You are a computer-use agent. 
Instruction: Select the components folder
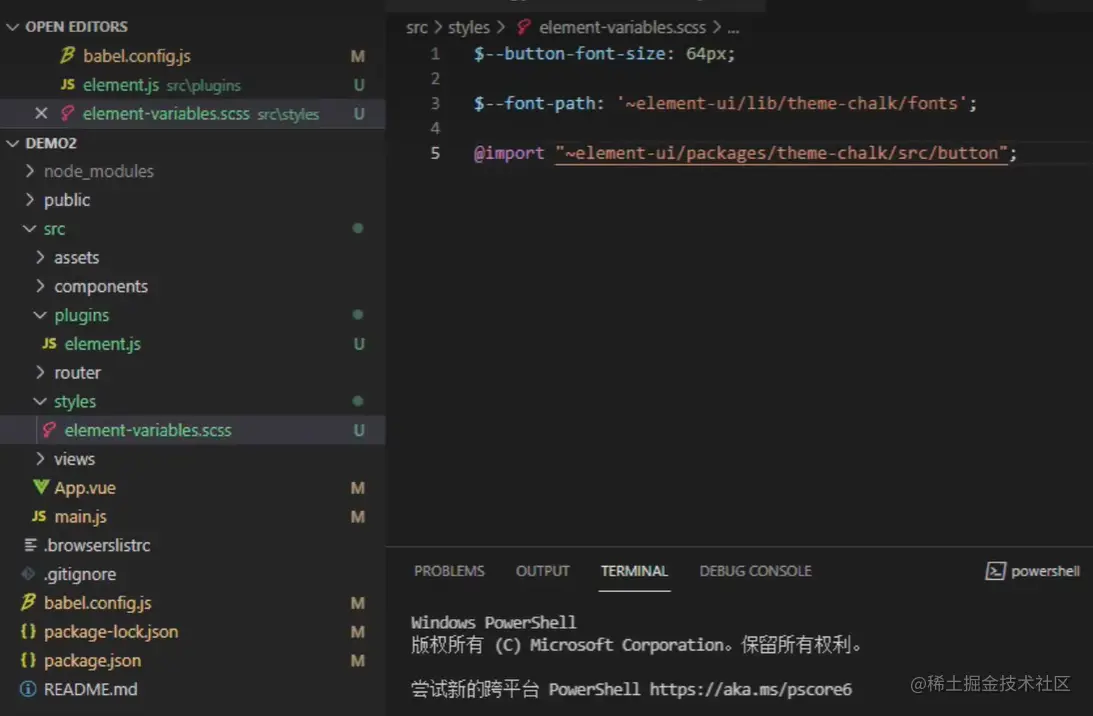[101, 286]
